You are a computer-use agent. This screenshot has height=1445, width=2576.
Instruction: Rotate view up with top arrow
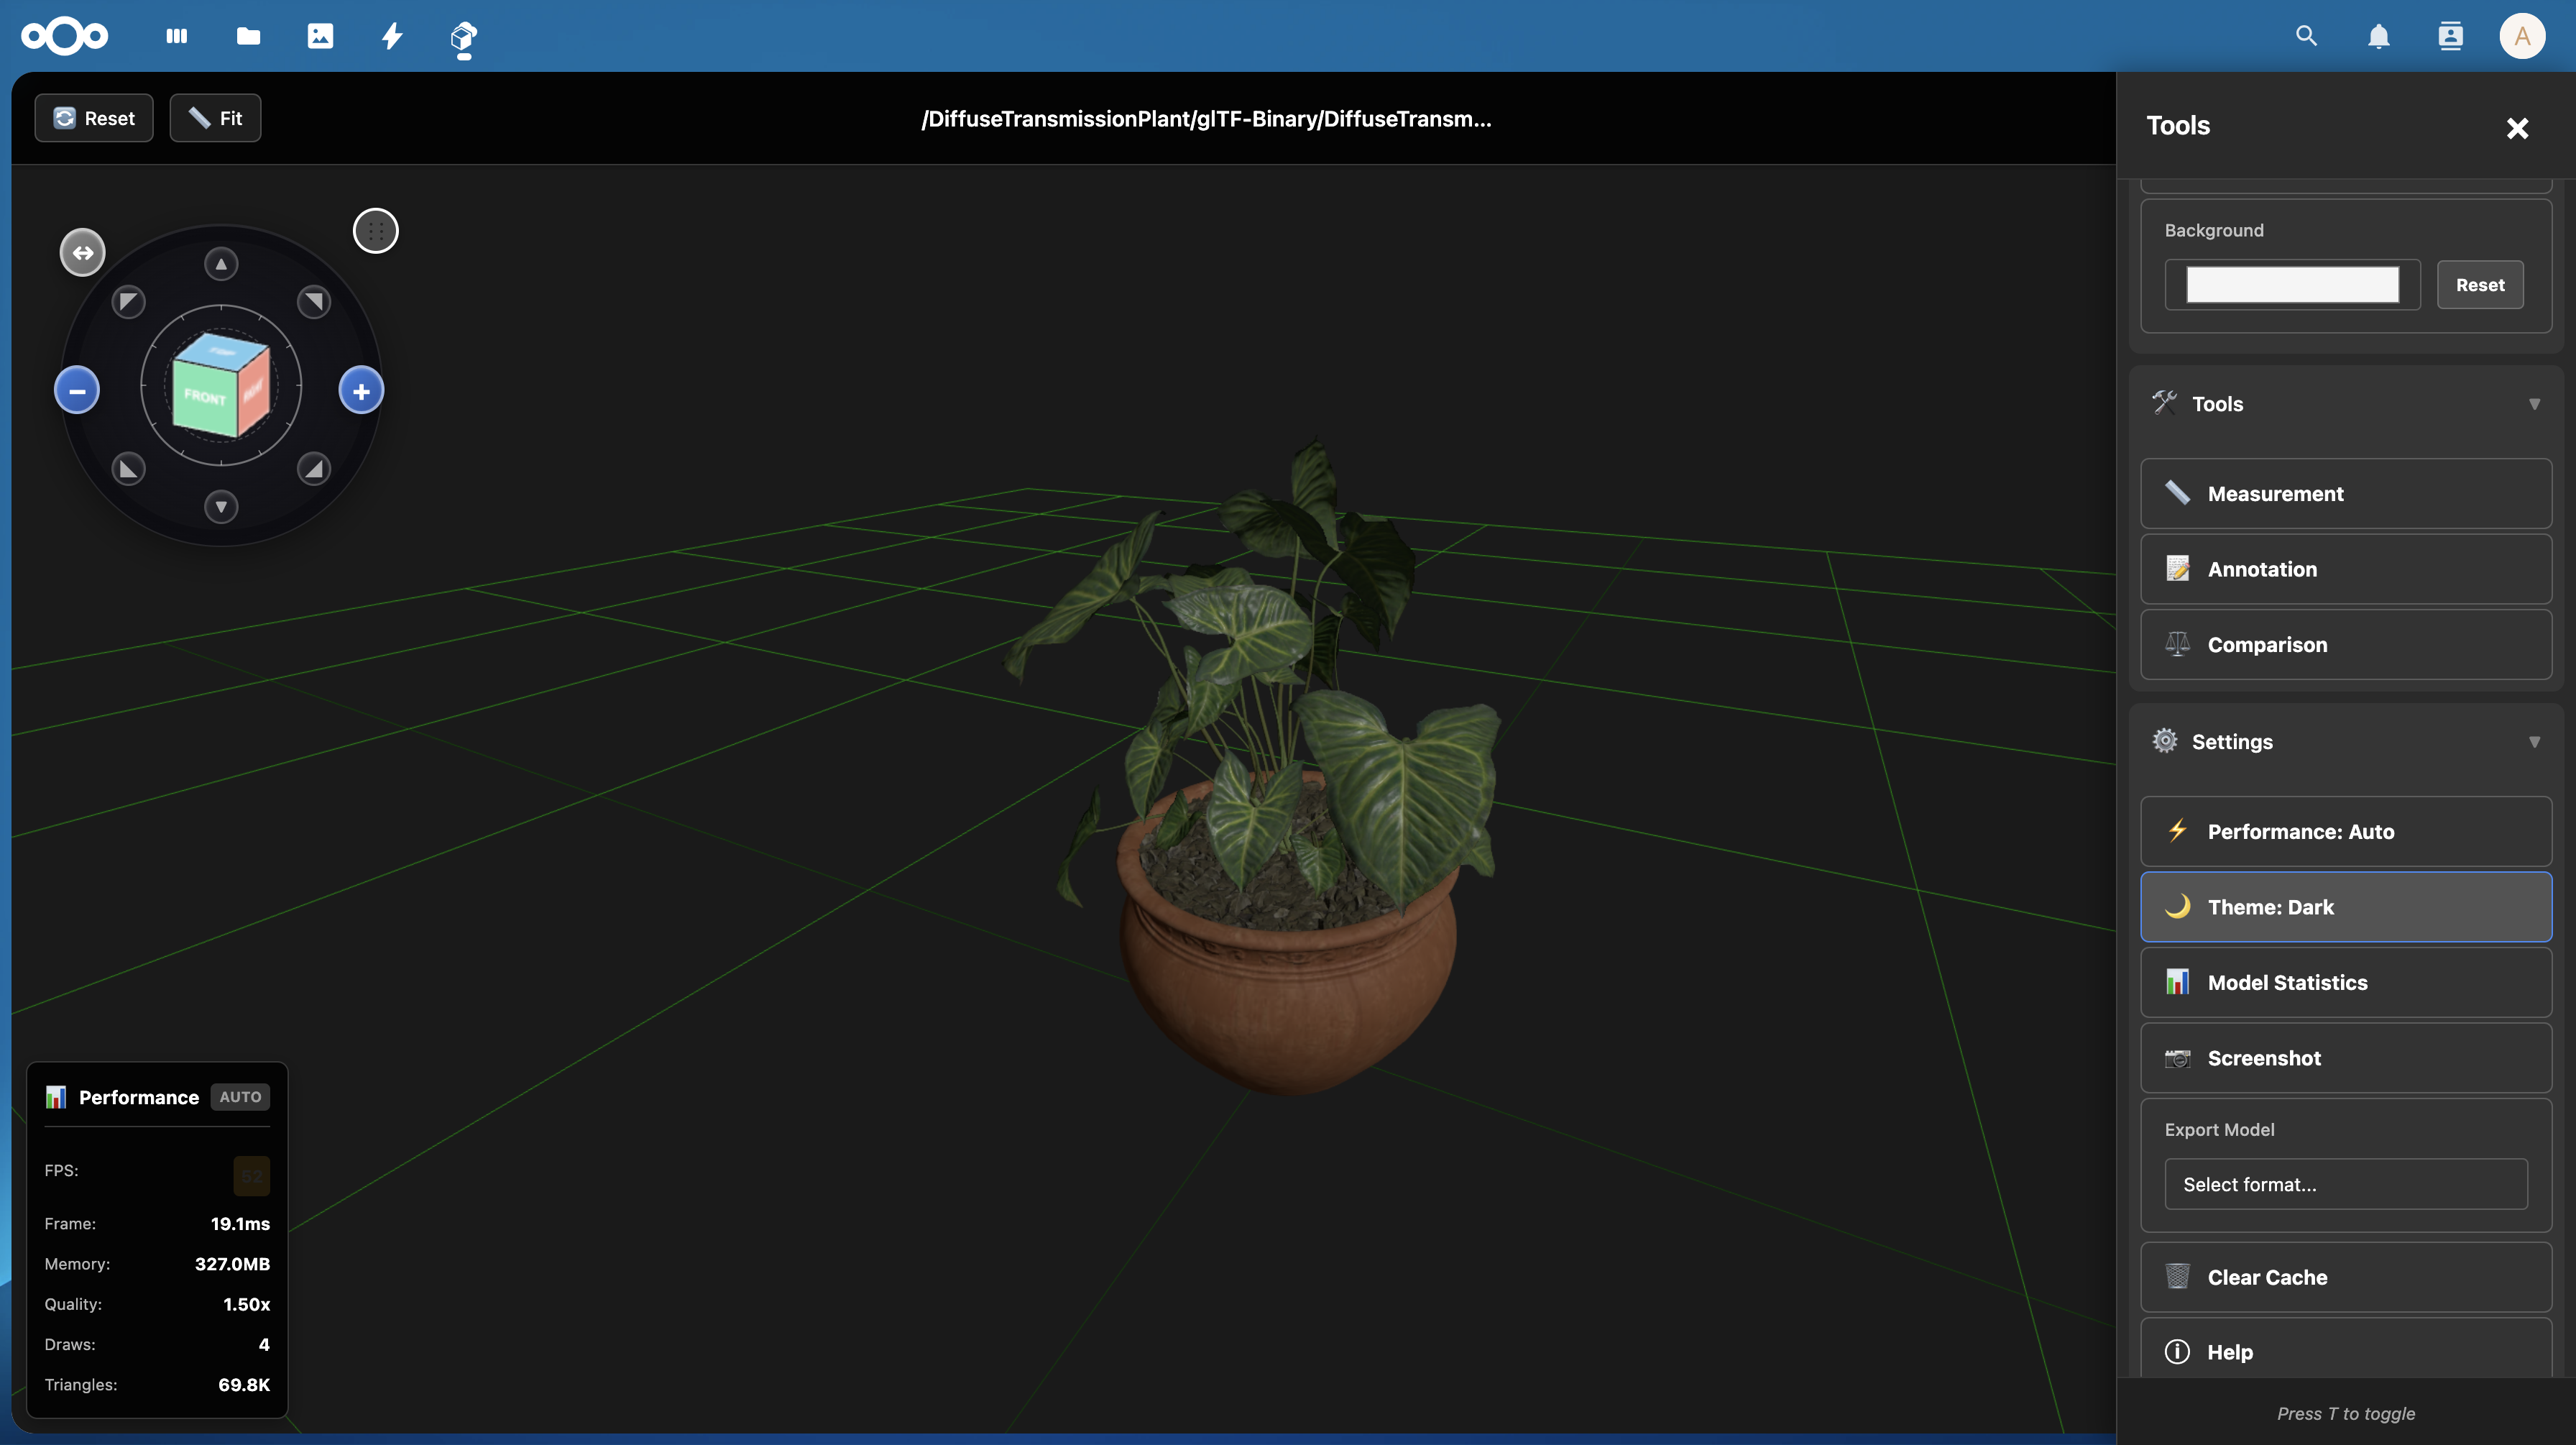(x=221, y=264)
